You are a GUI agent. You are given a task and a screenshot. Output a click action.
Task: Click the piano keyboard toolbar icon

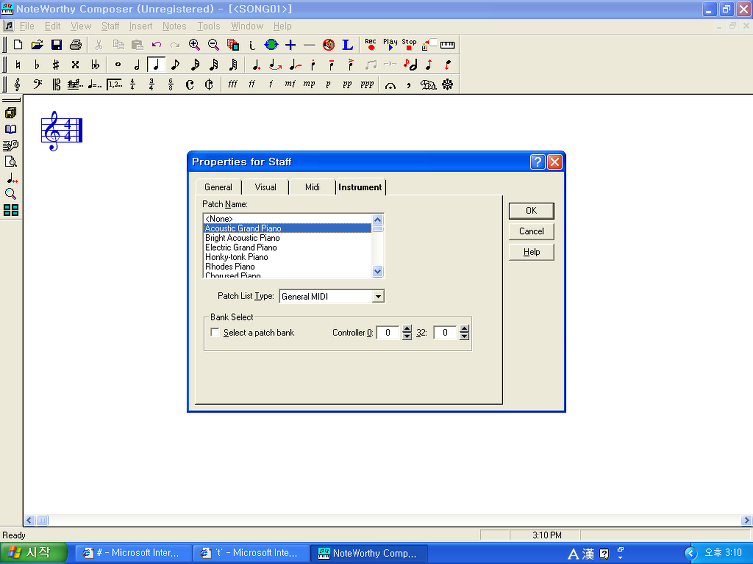[x=447, y=45]
